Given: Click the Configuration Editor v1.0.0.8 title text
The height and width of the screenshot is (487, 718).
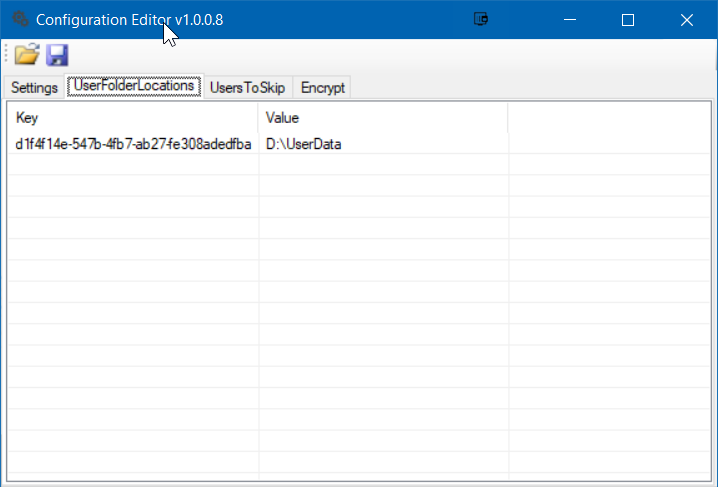Looking at the screenshot, I should point(130,20).
